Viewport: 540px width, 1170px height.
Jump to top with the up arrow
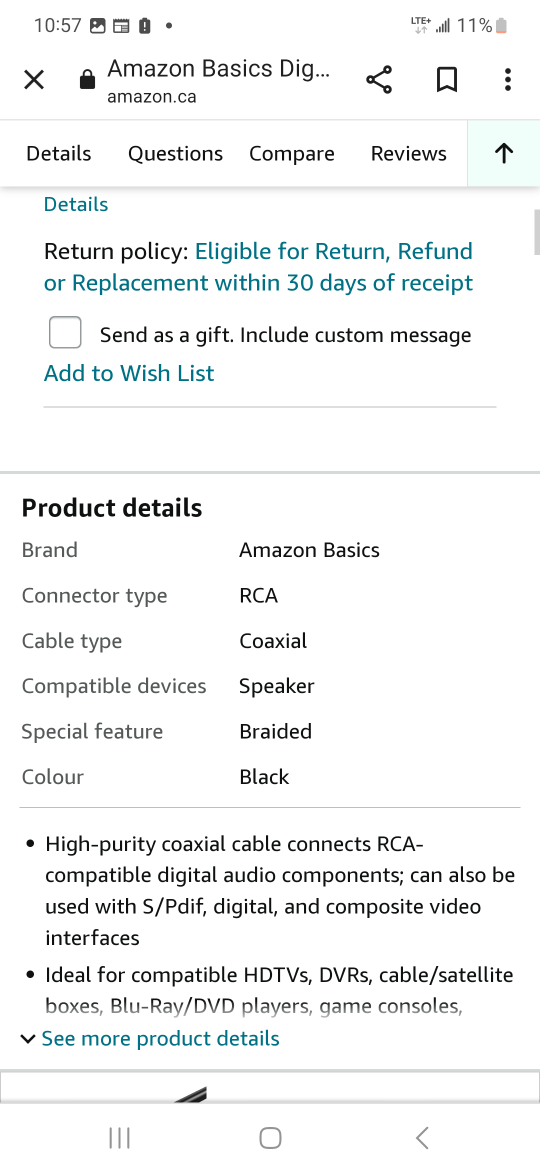[504, 154]
